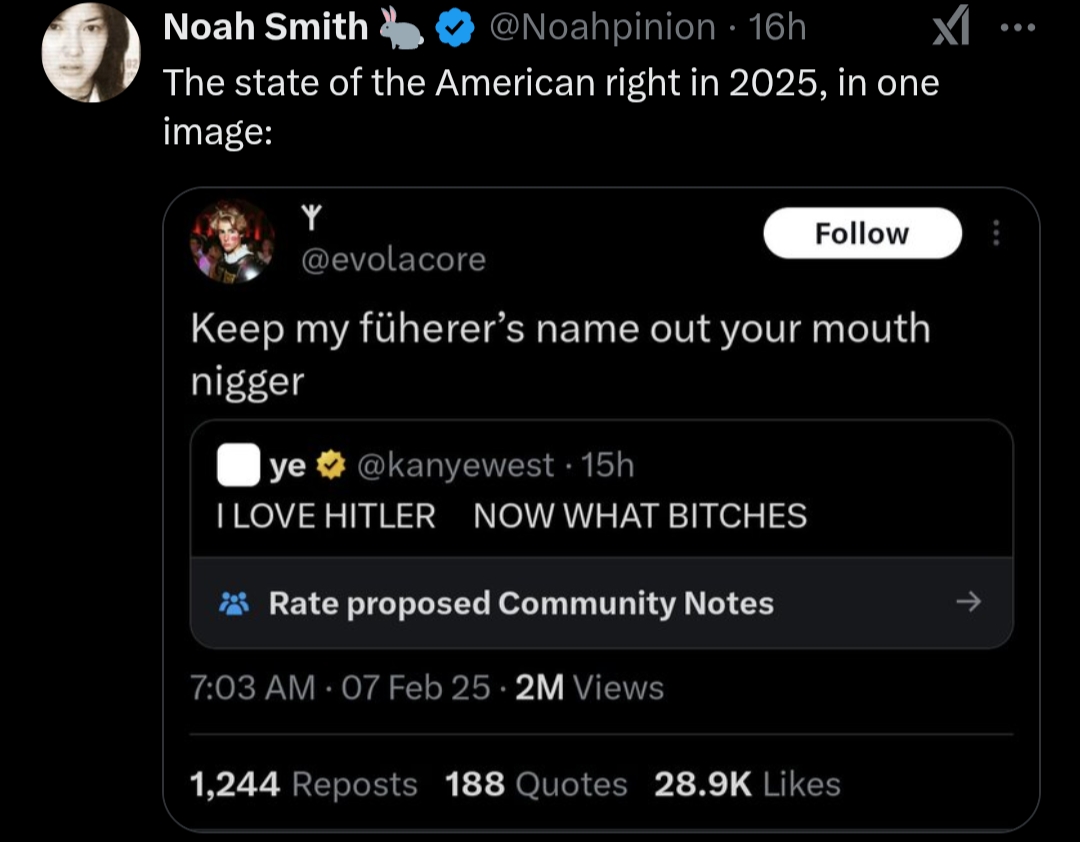Click the @evolacore handle text
The width and height of the screenshot is (1080, 842).
(x=393, y=260)
